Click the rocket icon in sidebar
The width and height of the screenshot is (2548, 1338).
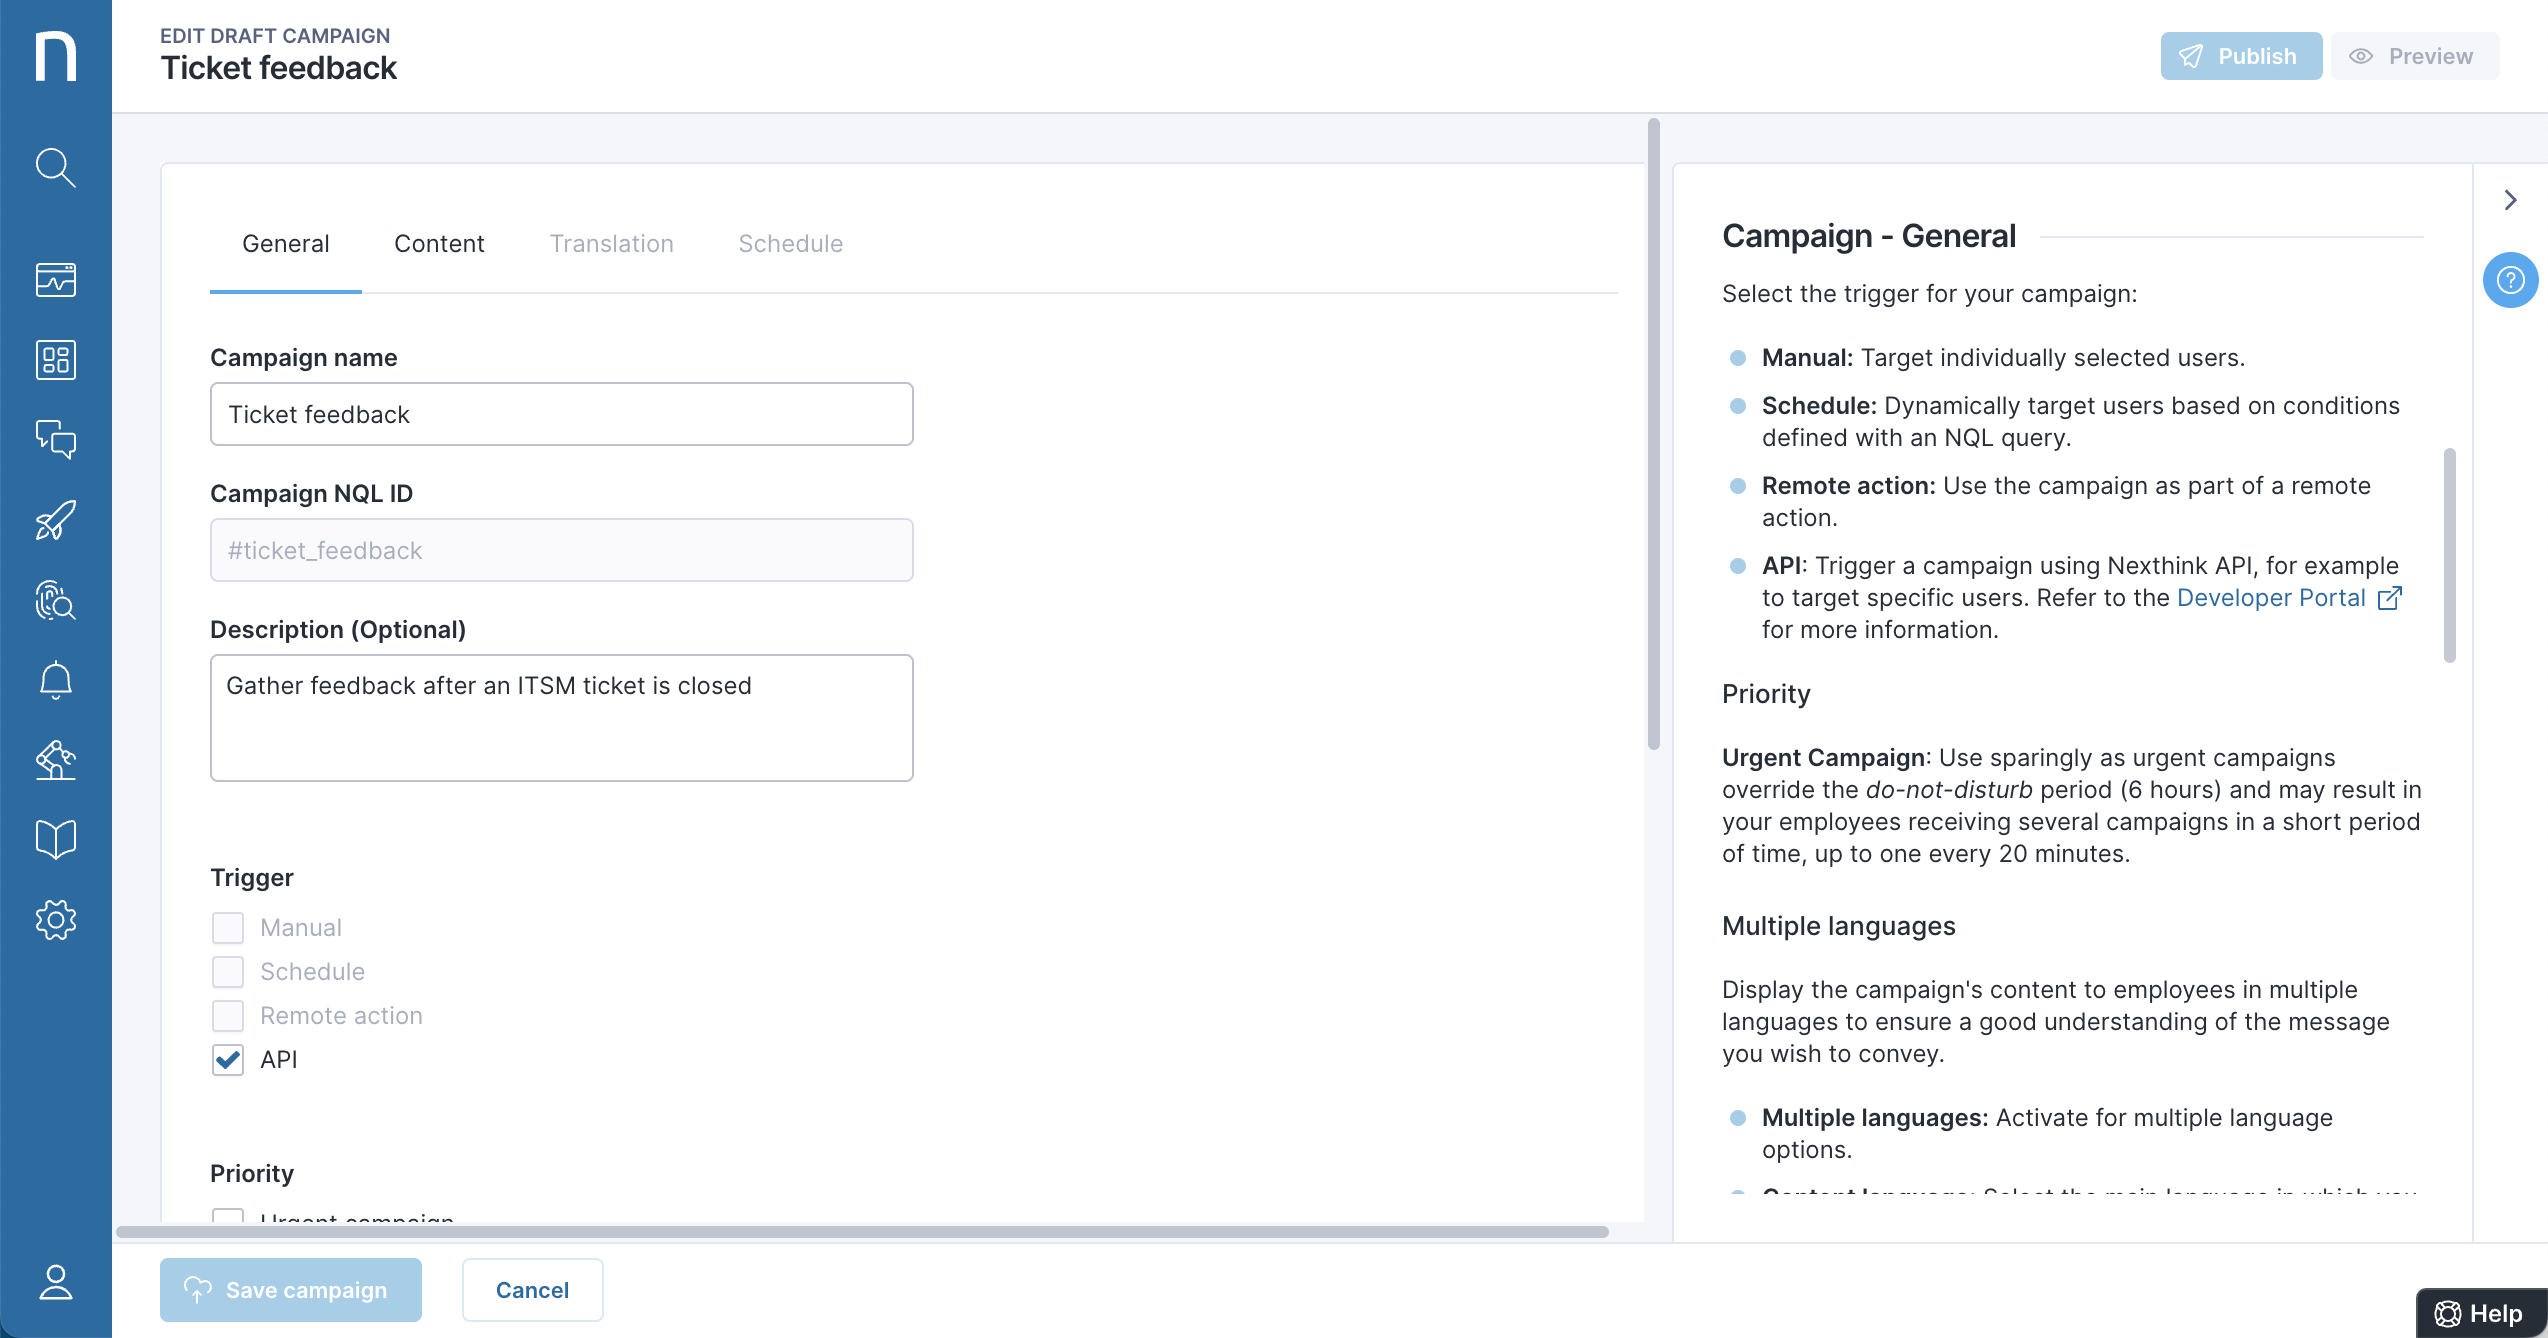click(55, 520)
